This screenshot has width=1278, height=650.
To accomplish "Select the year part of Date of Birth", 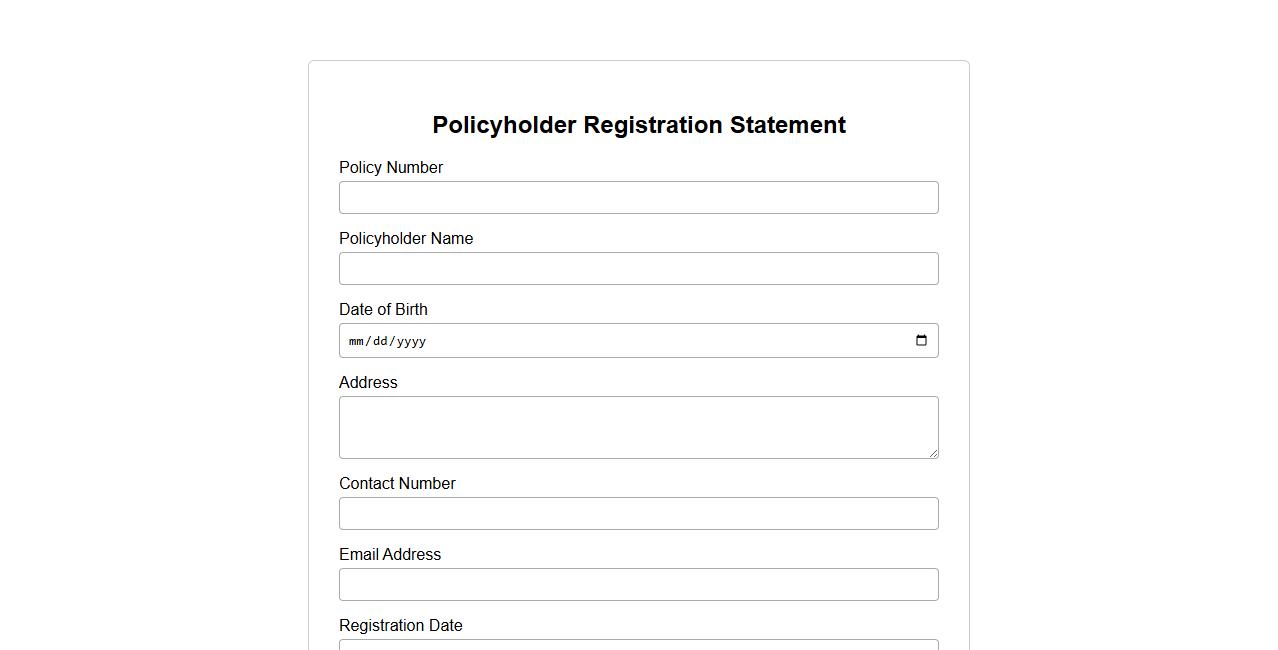I will point(410,341).
